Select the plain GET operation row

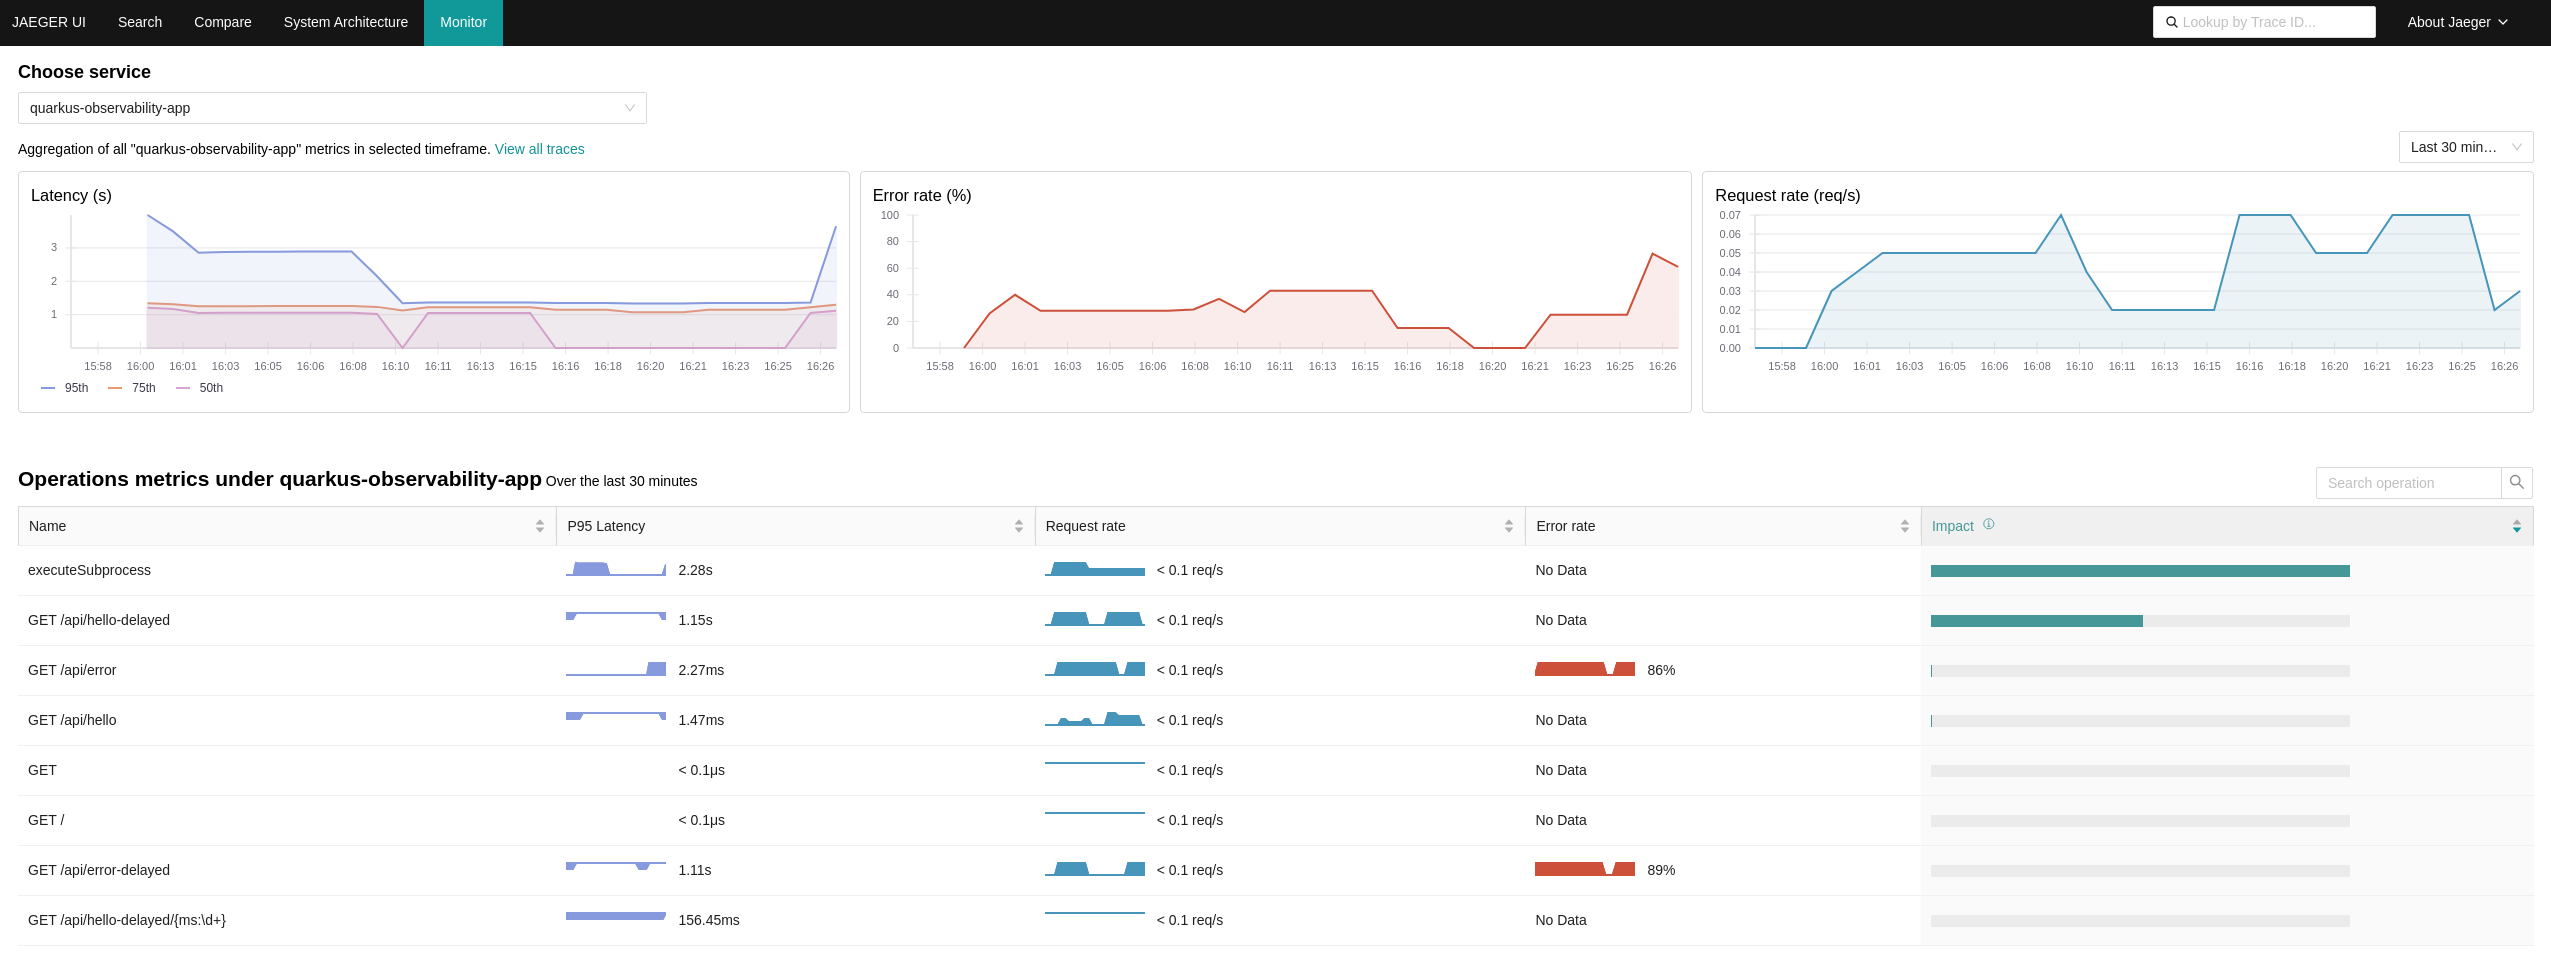[x=1275, y=770]
